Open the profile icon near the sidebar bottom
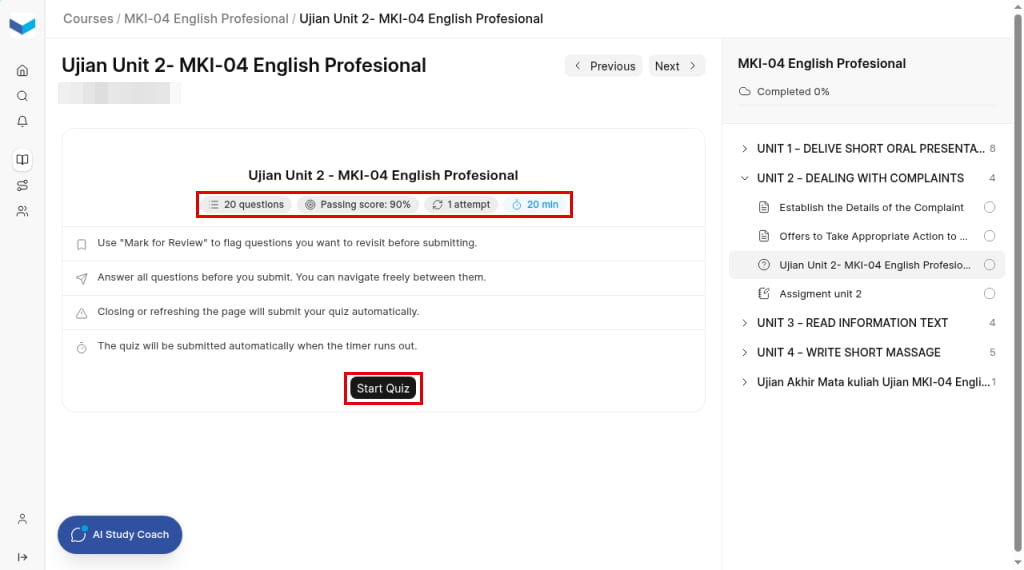Image resolution: width=1024 pixels, height=570 pixels. [x=22, y=519]
